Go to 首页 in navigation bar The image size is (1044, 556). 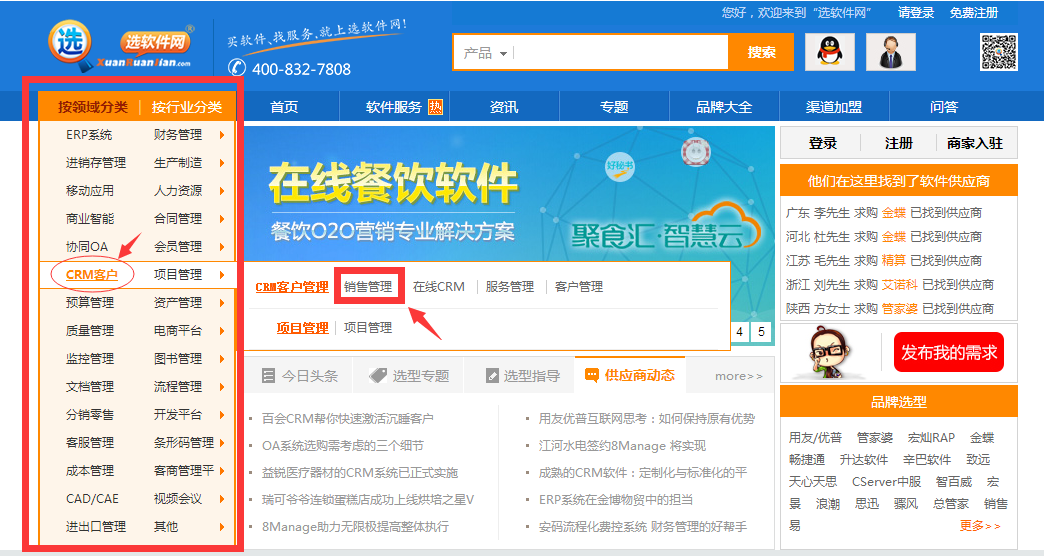pos(284,107)
